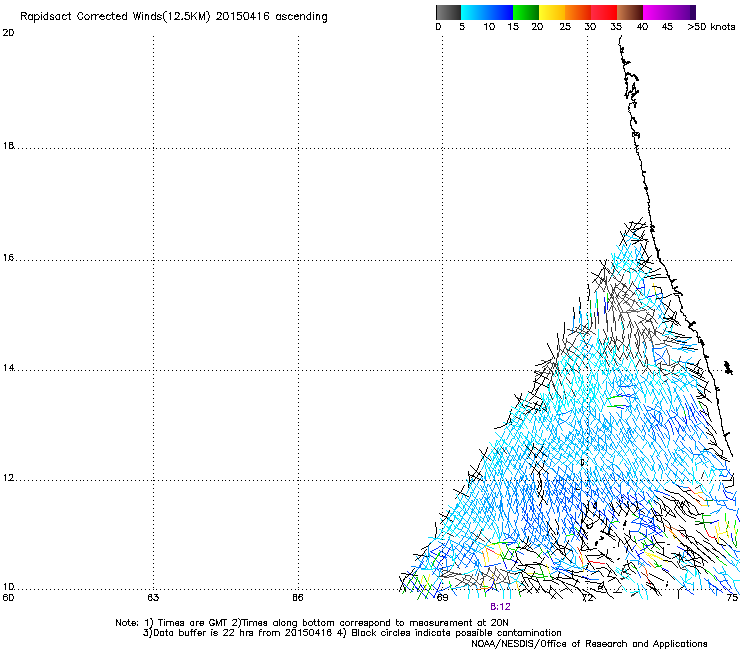Click the latitude axis label '12'
This screenshot has width=740, height=650.
tap(8, 478)
